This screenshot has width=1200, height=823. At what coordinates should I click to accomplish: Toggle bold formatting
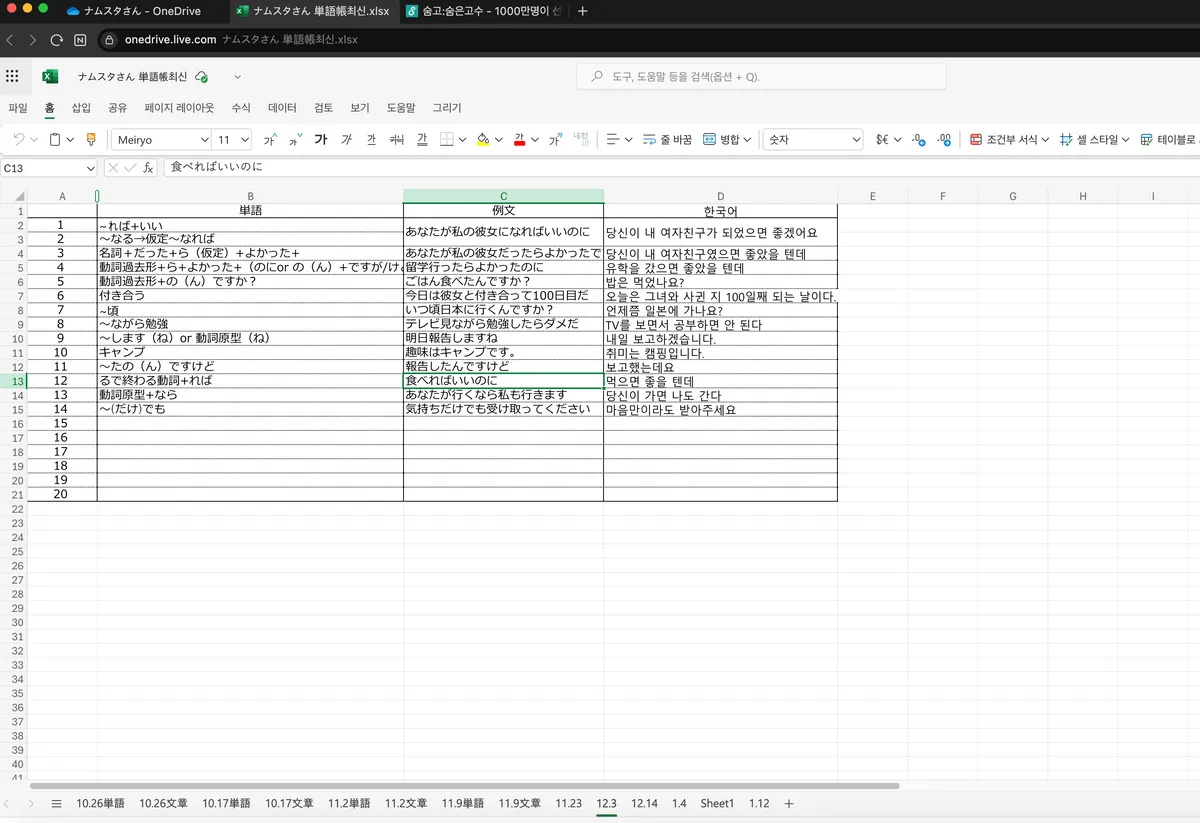320,140
